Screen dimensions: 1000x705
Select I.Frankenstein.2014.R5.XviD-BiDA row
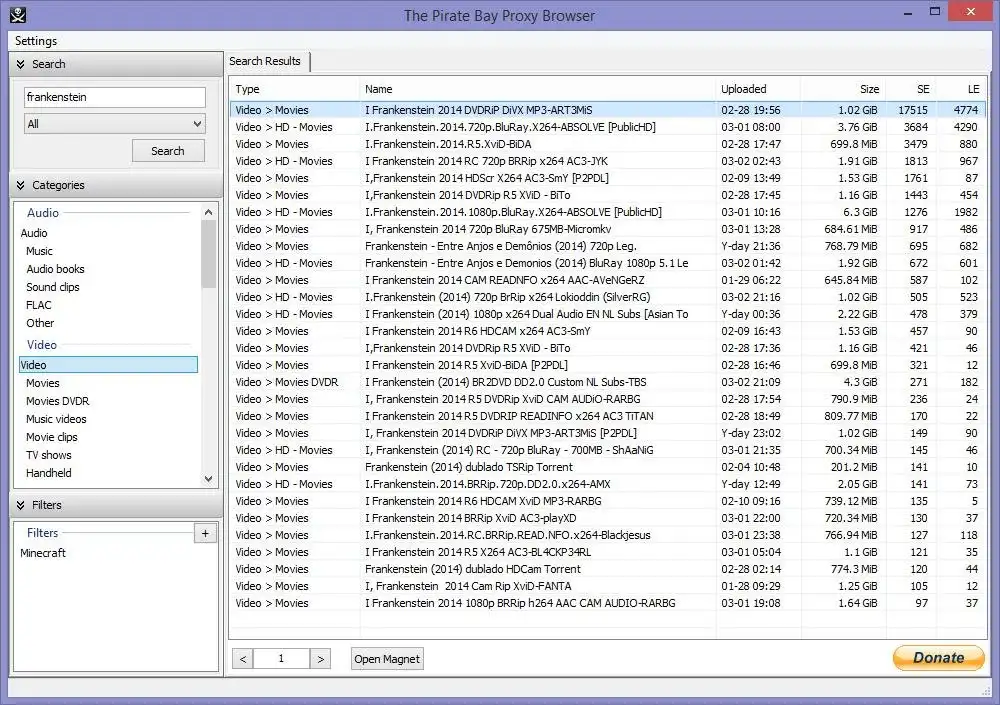tap(608, 144)
